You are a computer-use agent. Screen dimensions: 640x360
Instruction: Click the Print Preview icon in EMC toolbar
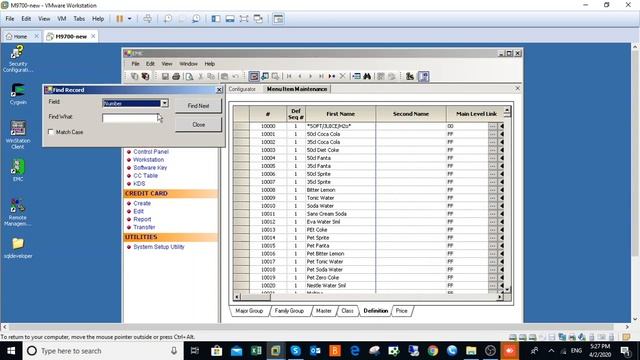(189, 76)
